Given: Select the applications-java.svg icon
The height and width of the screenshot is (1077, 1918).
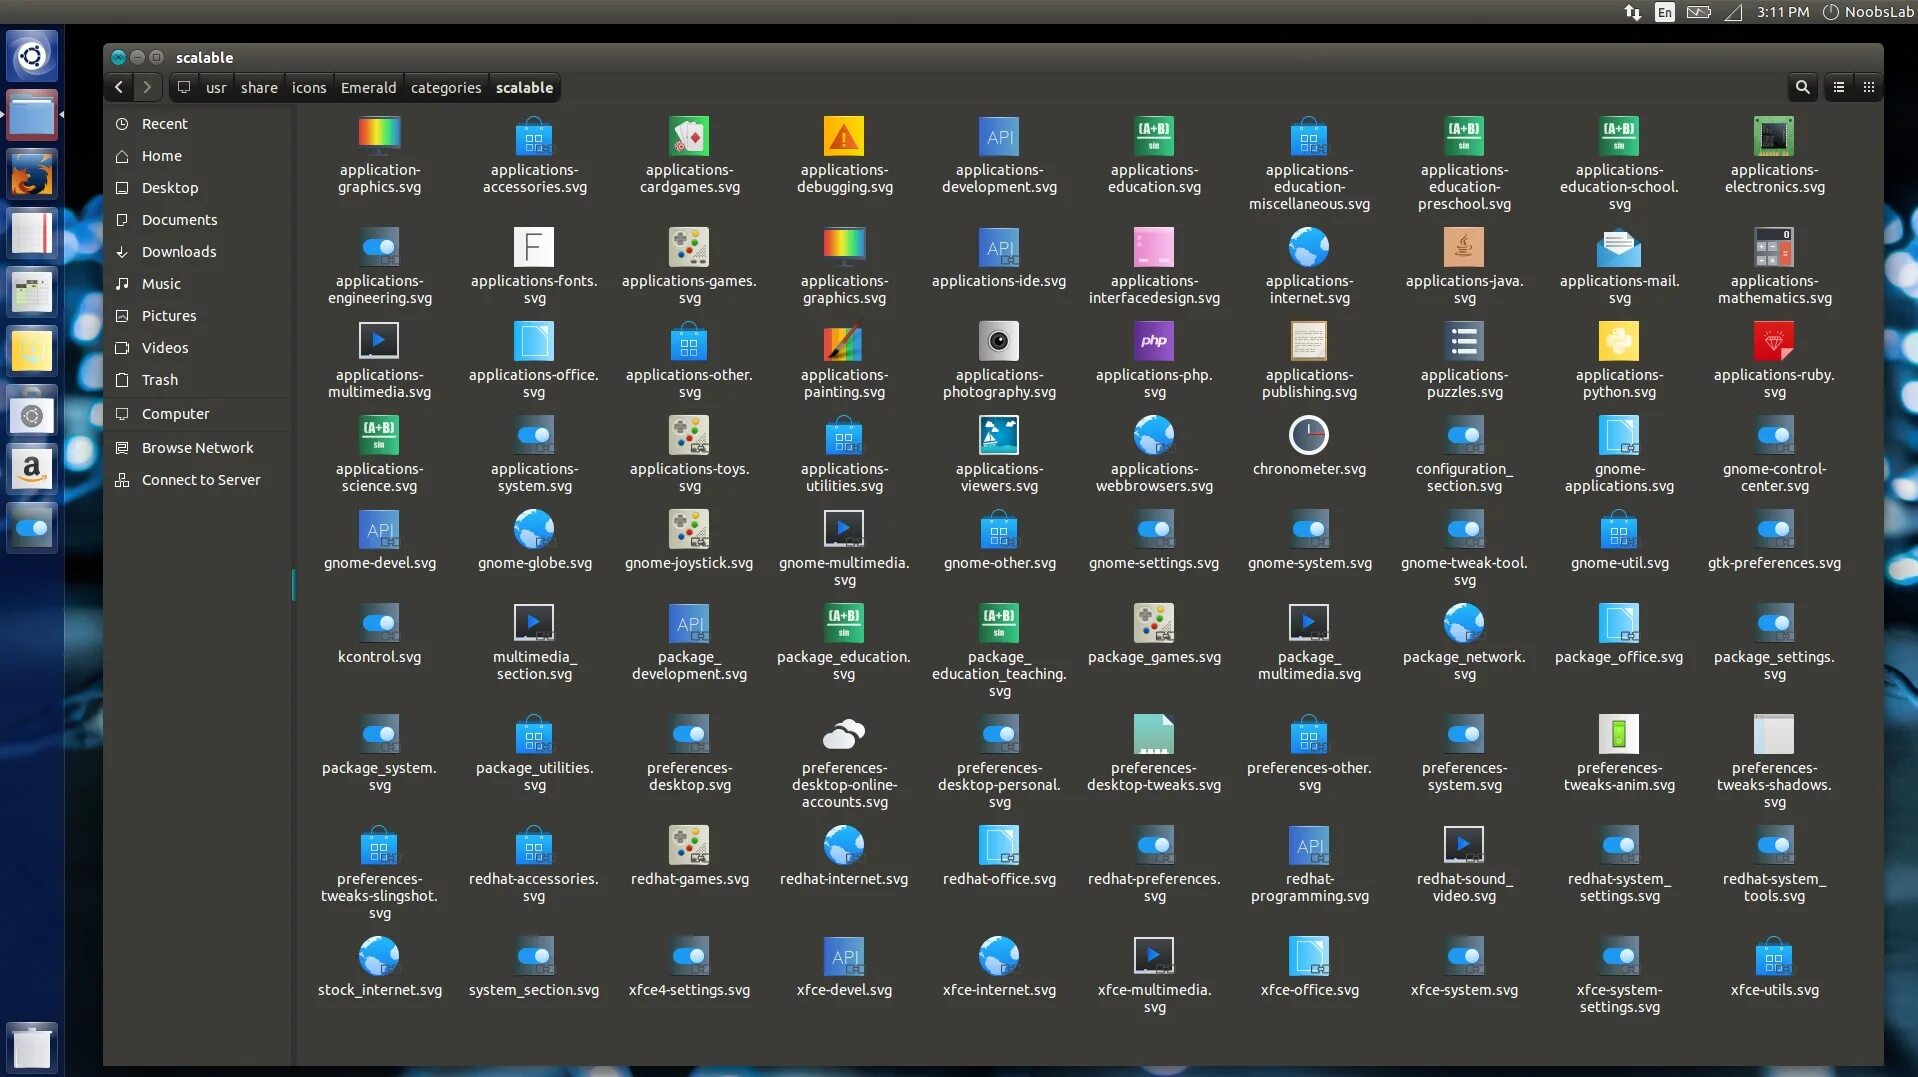Looking at the screenshot, I should (1464, 247).
